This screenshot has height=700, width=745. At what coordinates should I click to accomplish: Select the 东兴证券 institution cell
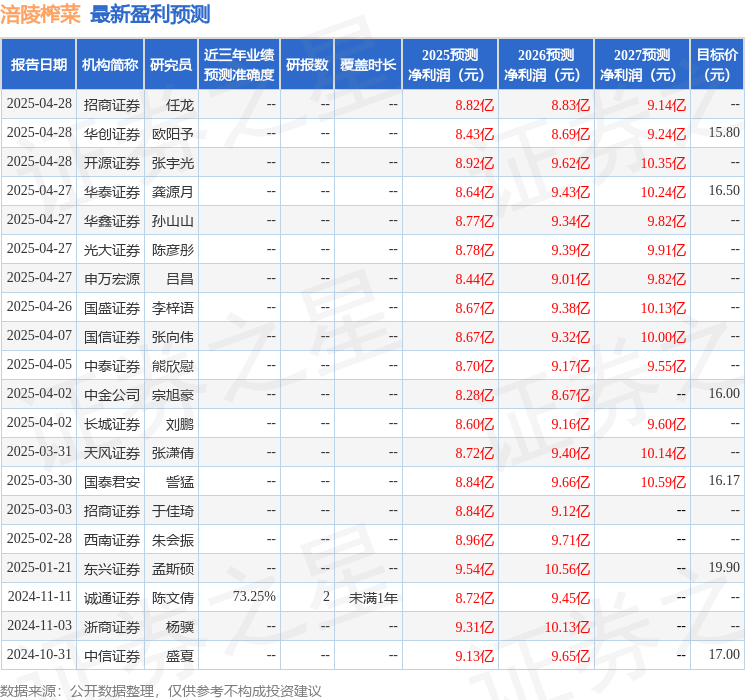coord(112,569)
